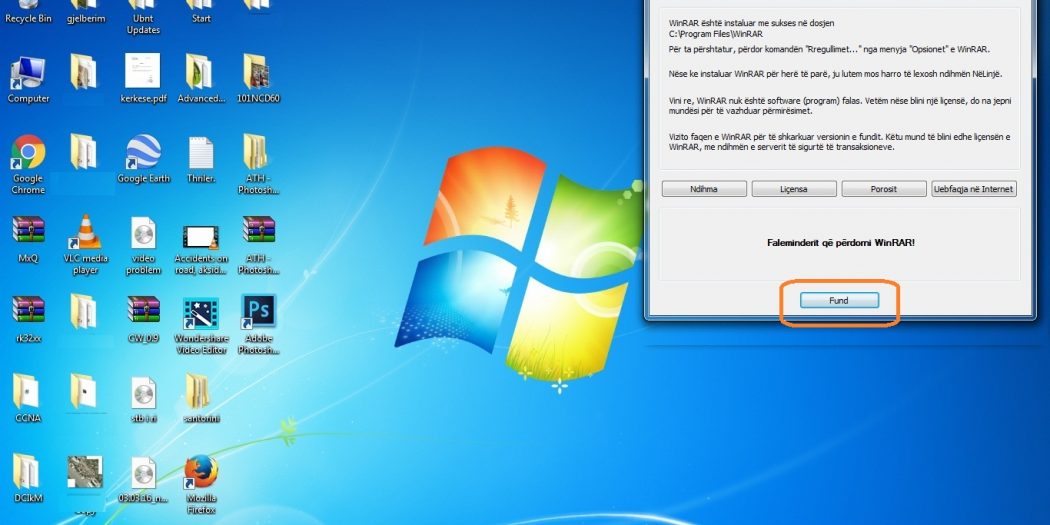Select the Adobe Photoshop shortcut icon
This screenshot has width=1050, height=525.
[258, 312]
